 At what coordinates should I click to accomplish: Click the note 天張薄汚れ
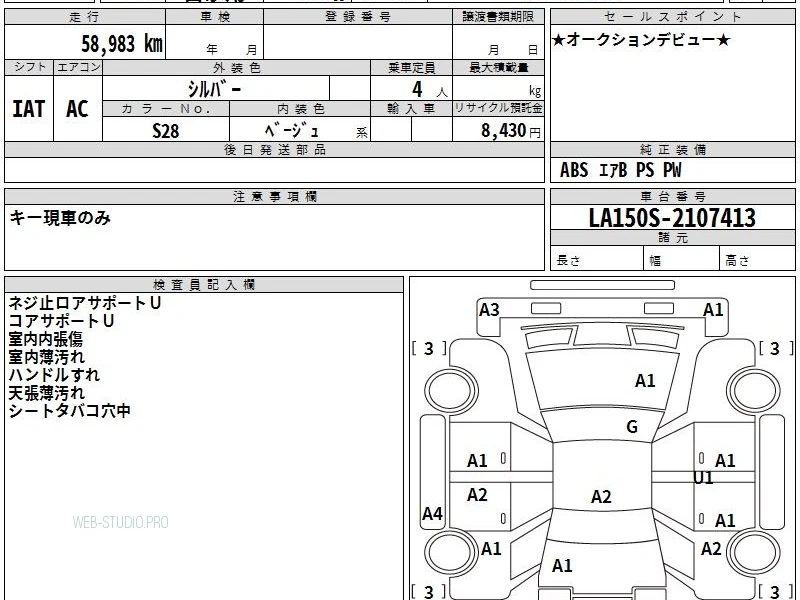46,393
